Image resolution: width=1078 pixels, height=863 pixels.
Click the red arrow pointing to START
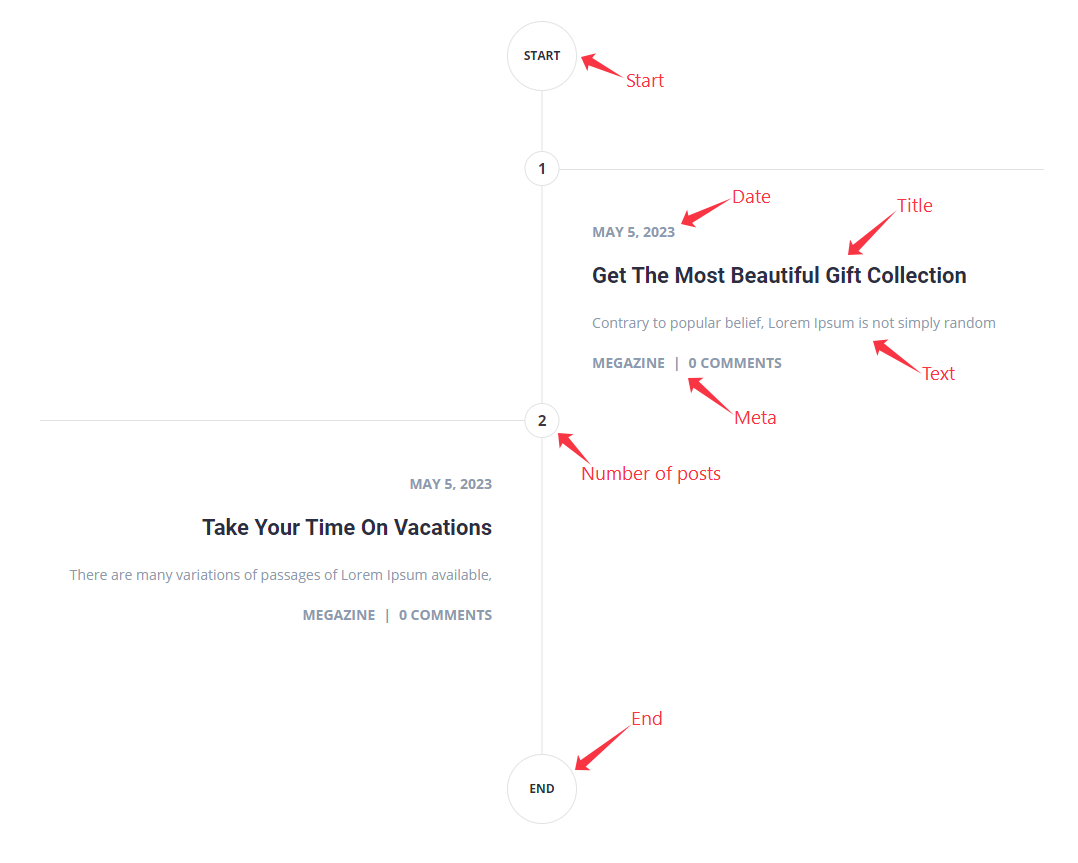[x=600, y=67]
